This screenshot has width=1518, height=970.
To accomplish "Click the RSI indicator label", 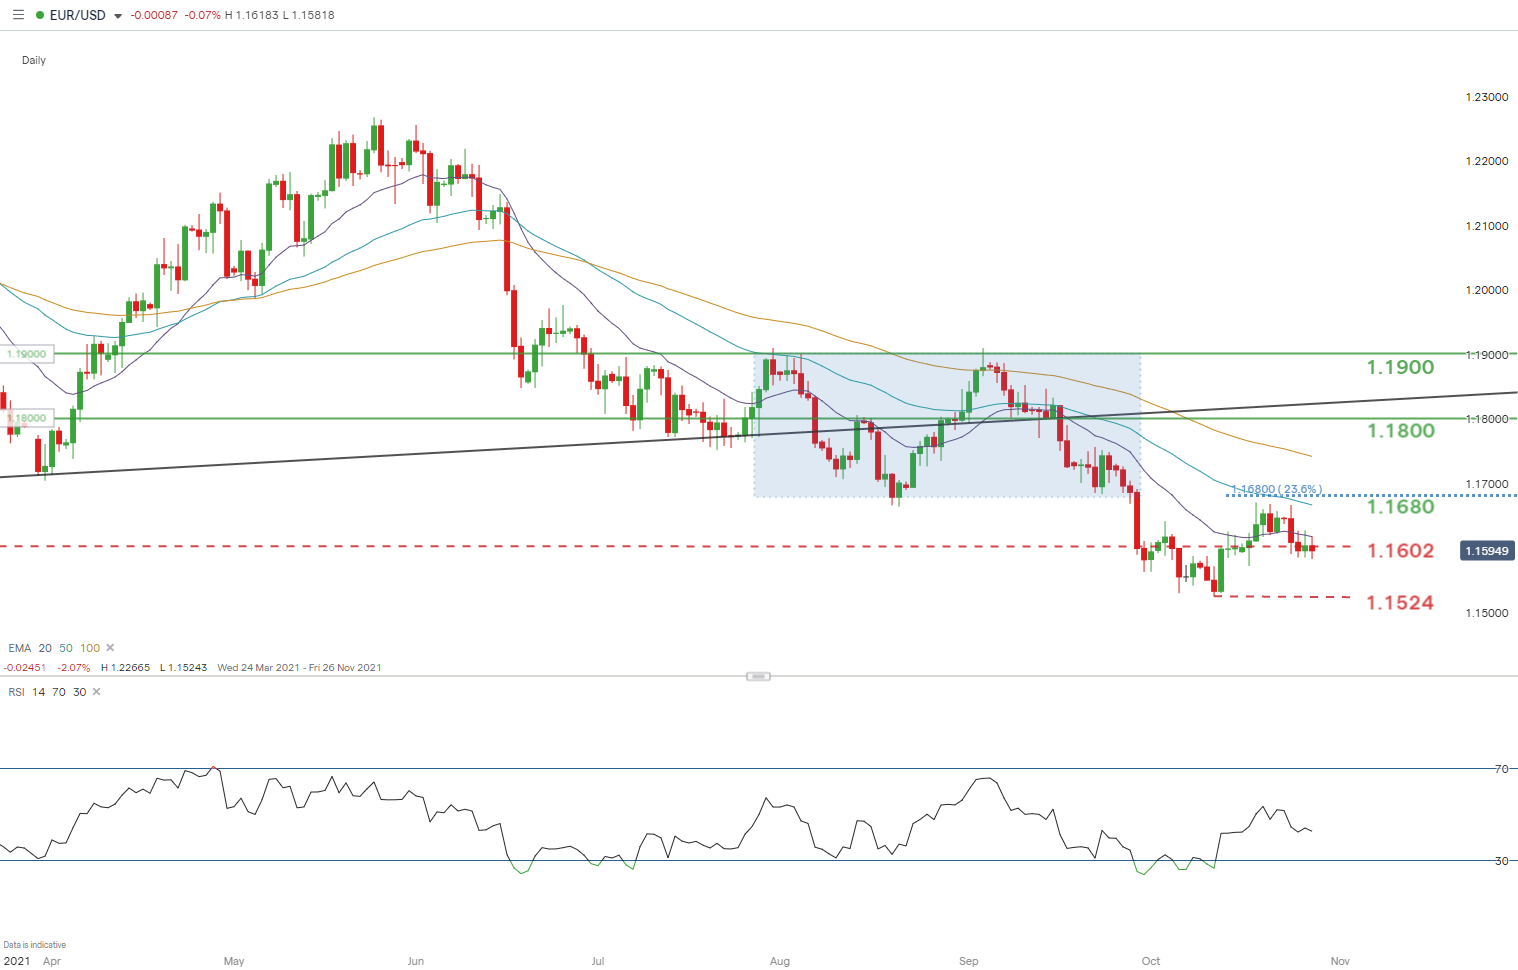I will [16, 692].
